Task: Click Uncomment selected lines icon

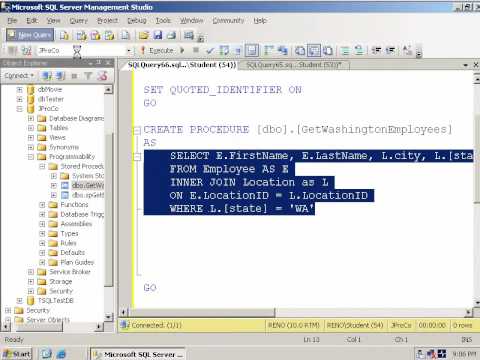Action: [359, 51]
